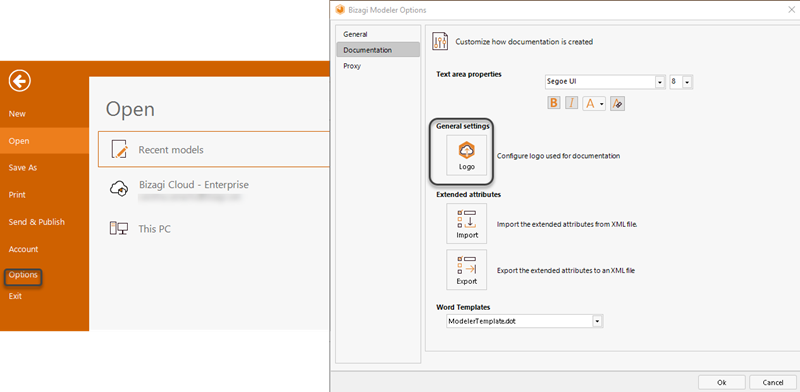This screenshot has height=392, width=800.
Task: Click Import extended attributes button
Action: [466, 223]
